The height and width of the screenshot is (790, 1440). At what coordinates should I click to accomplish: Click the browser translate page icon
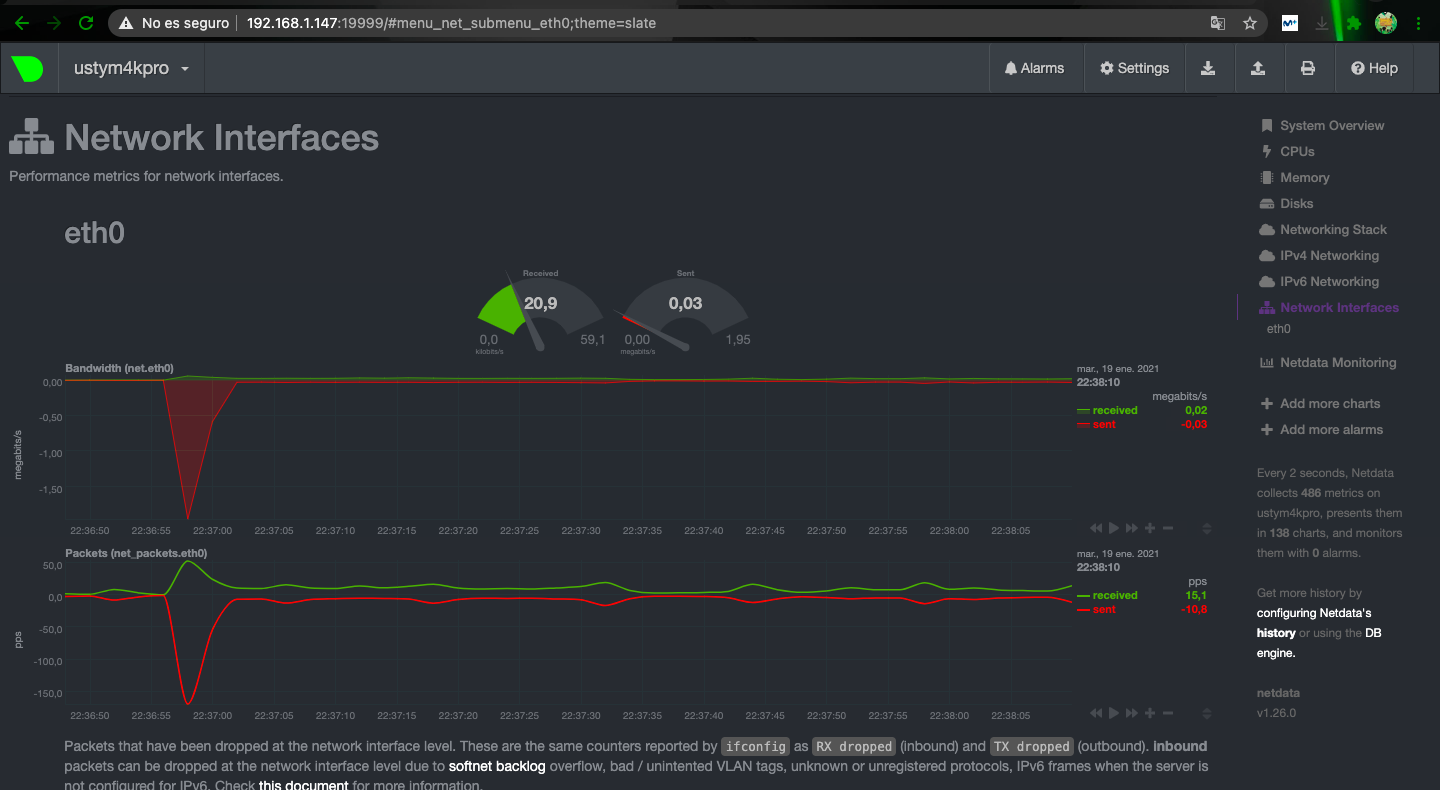tap(1217, 23)
